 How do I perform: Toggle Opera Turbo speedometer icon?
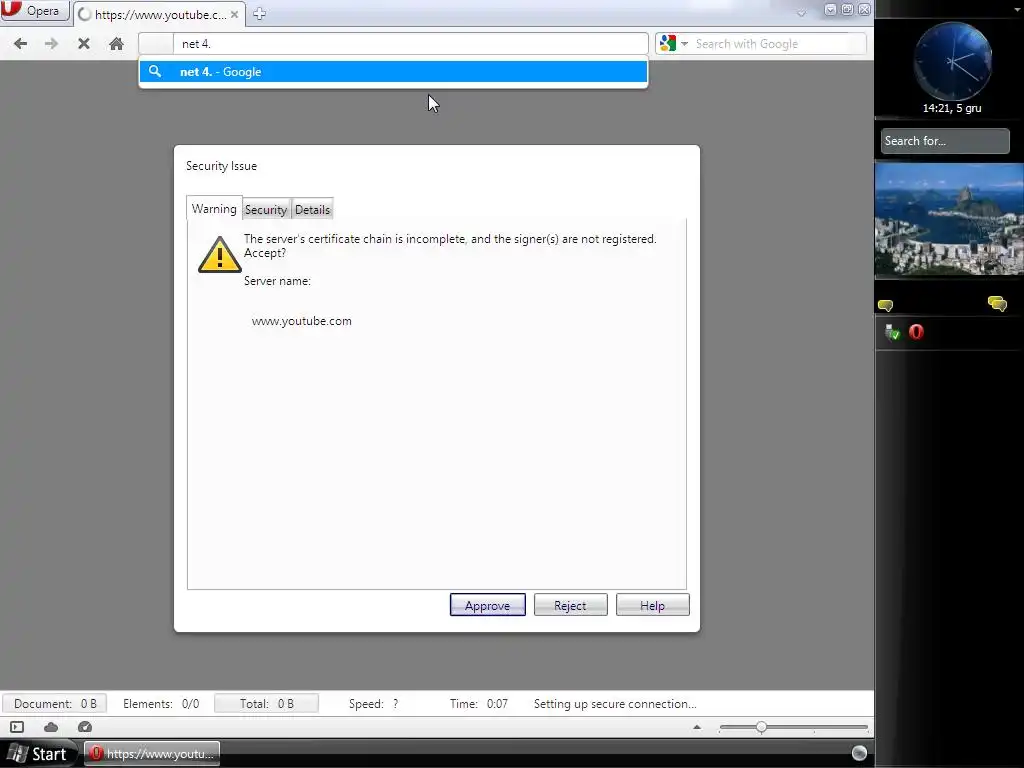click(85, 727)
